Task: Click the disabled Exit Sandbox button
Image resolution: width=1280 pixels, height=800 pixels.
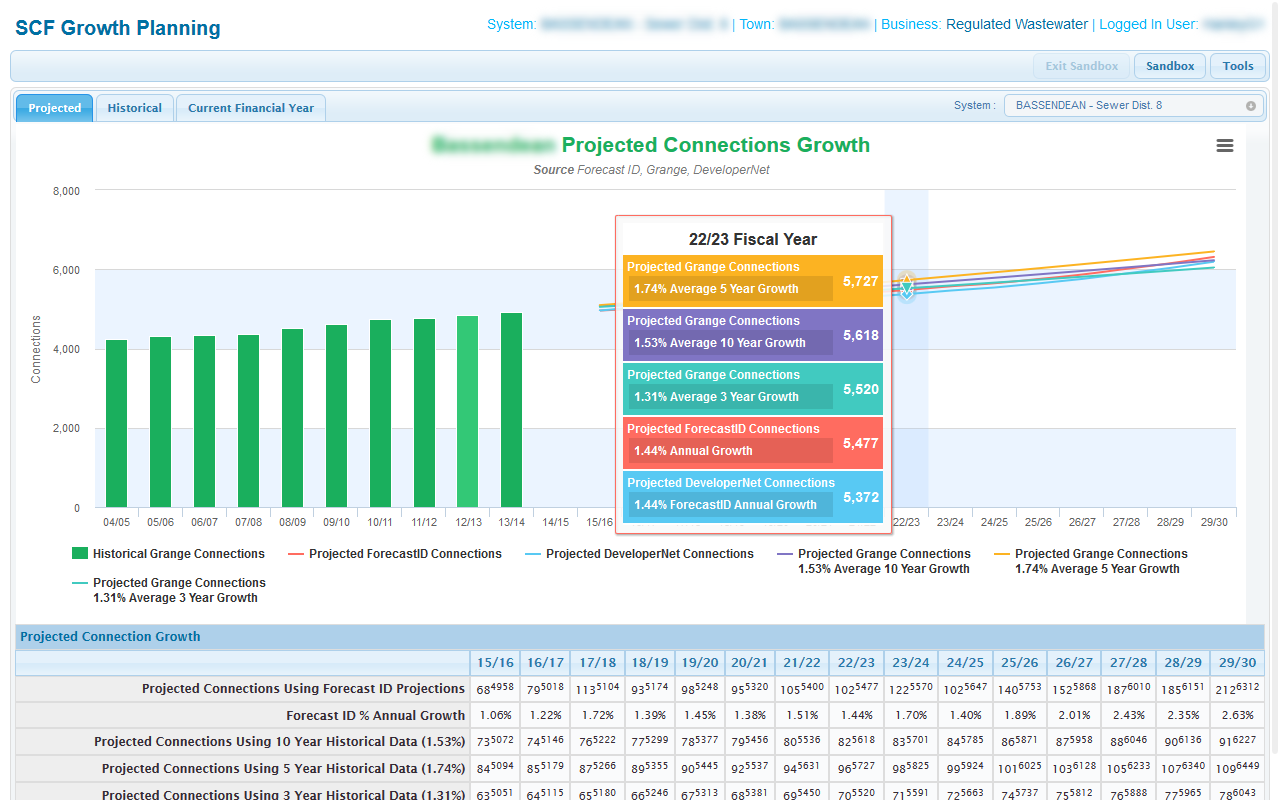Action: click(1082, 66)
